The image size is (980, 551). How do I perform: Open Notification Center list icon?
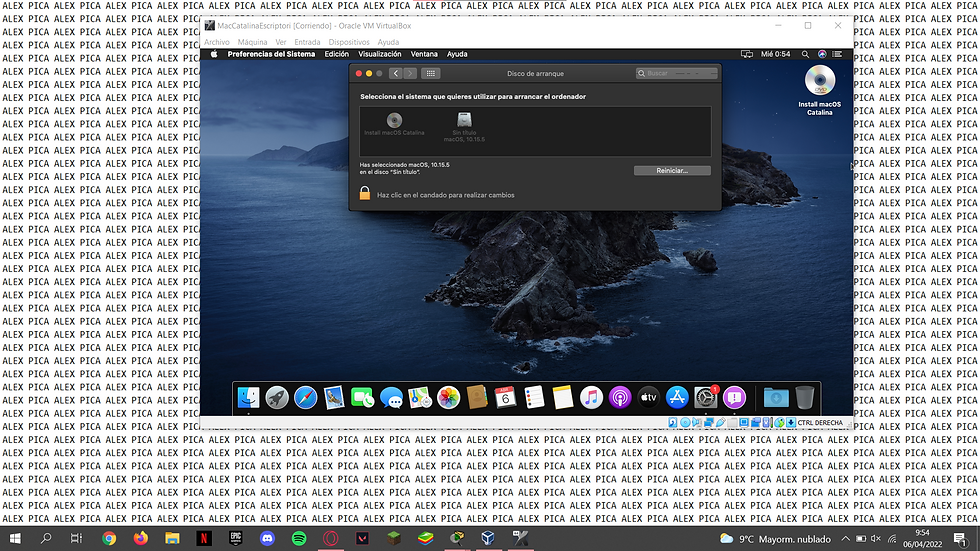[x=838, y=54]
